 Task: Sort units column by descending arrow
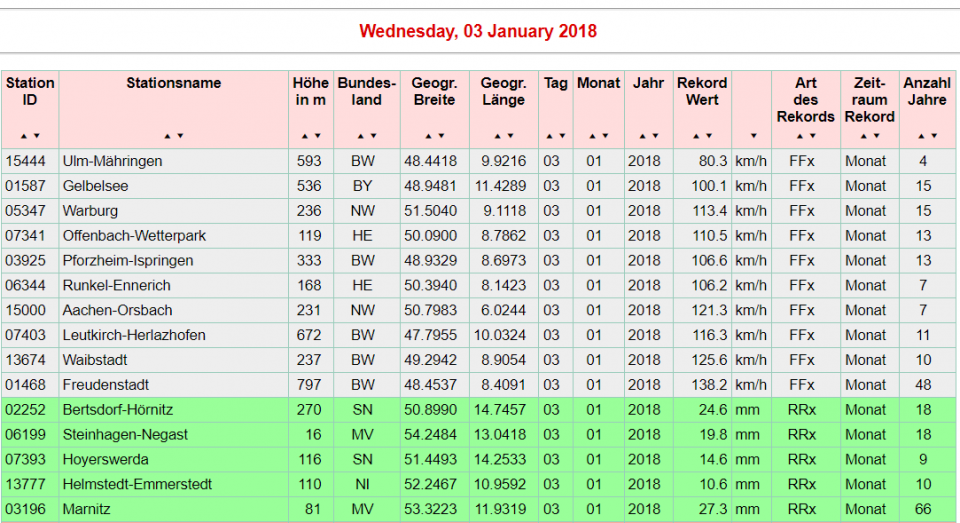(x=751, y=136)
